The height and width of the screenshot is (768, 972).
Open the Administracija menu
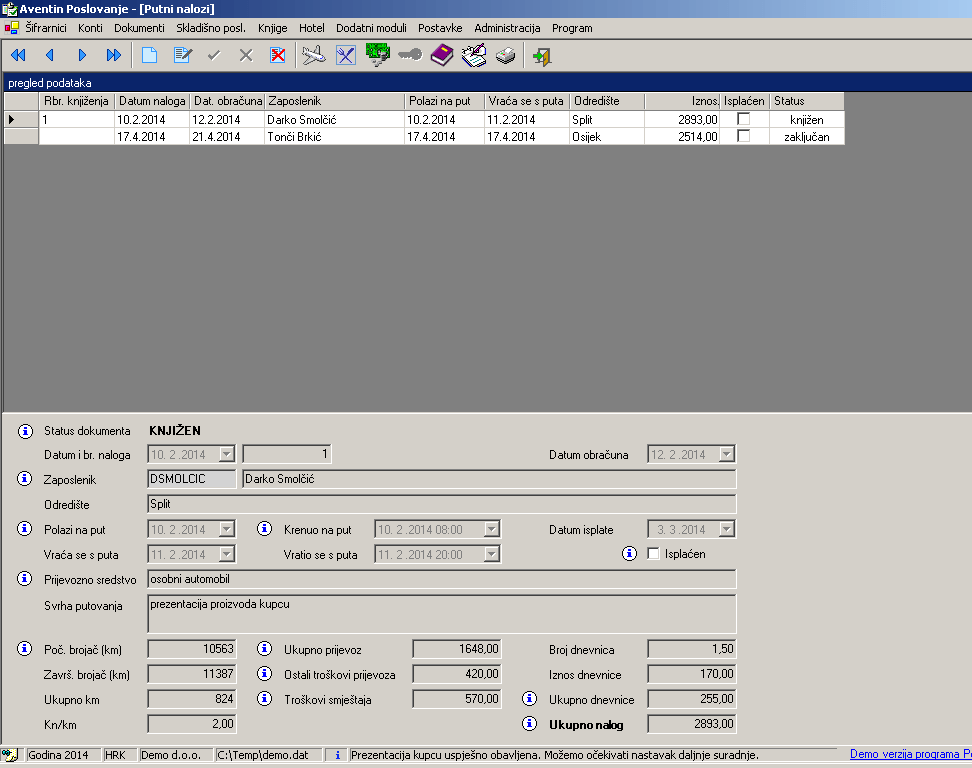[x=507, y=28]
